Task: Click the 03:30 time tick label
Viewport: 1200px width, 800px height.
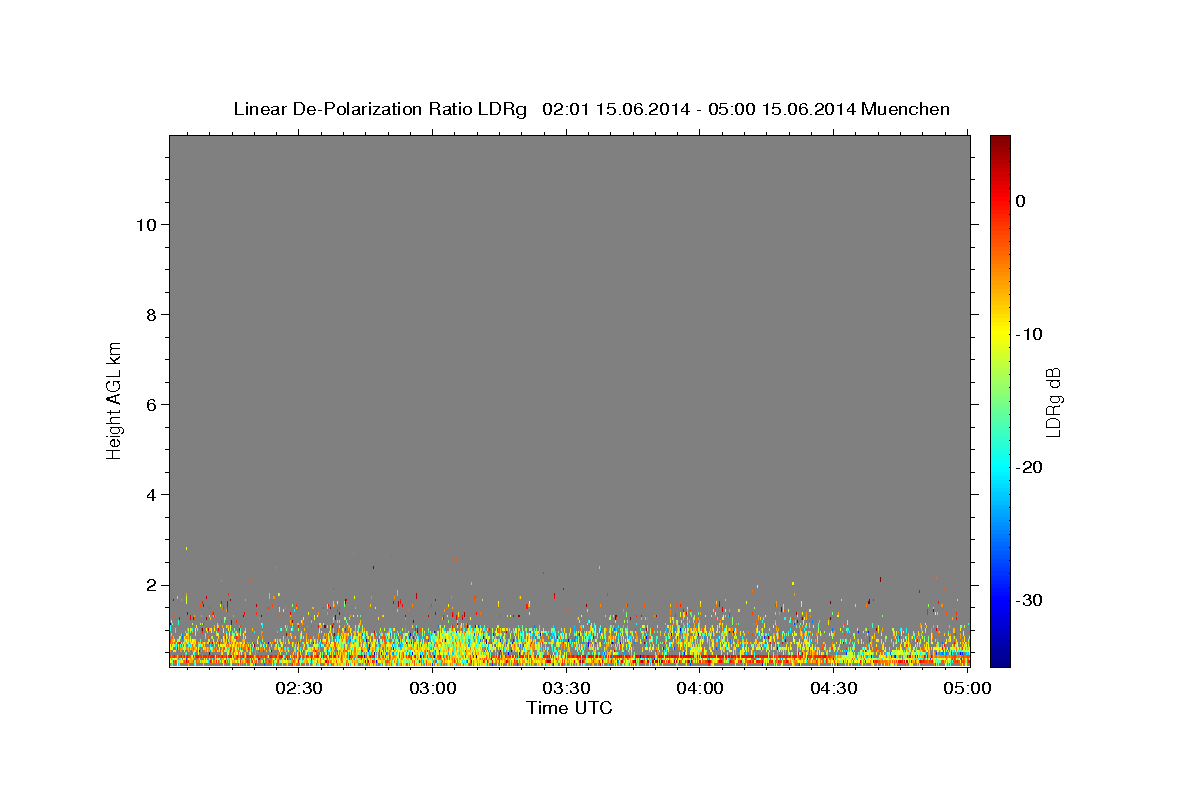Action: (x=566, y=688)
